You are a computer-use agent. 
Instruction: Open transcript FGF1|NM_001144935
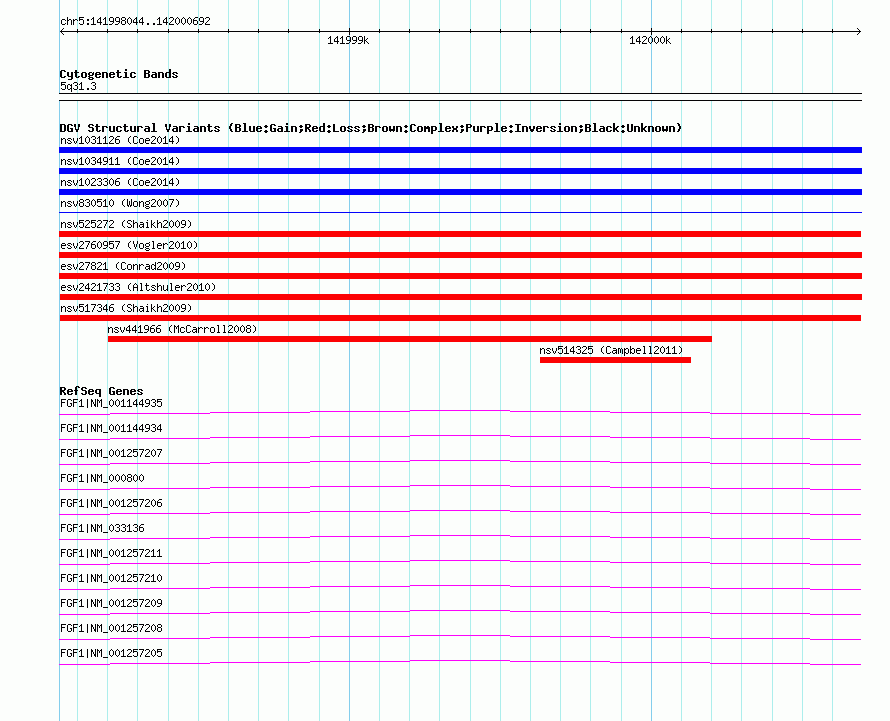click(x=111, y=403)
